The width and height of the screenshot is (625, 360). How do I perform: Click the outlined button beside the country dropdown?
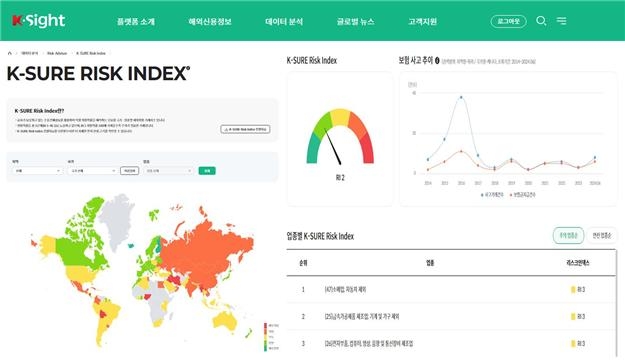[130, 171]
